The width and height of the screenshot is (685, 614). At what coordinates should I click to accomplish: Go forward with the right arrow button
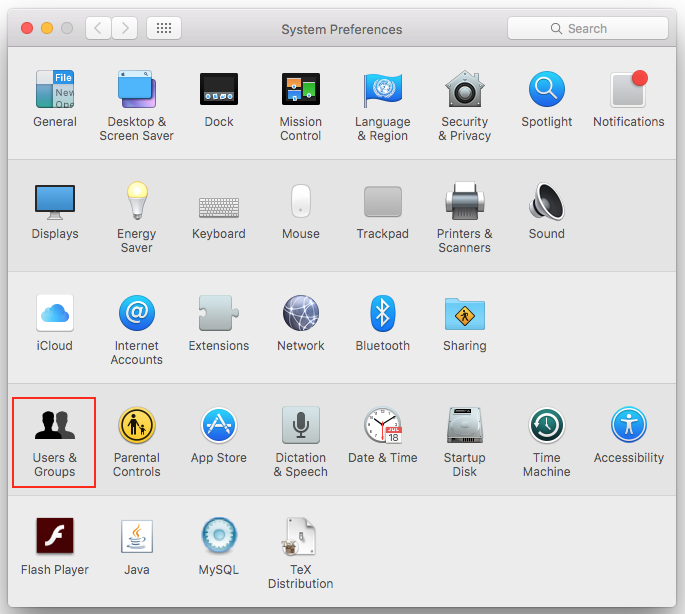point(125,28)
